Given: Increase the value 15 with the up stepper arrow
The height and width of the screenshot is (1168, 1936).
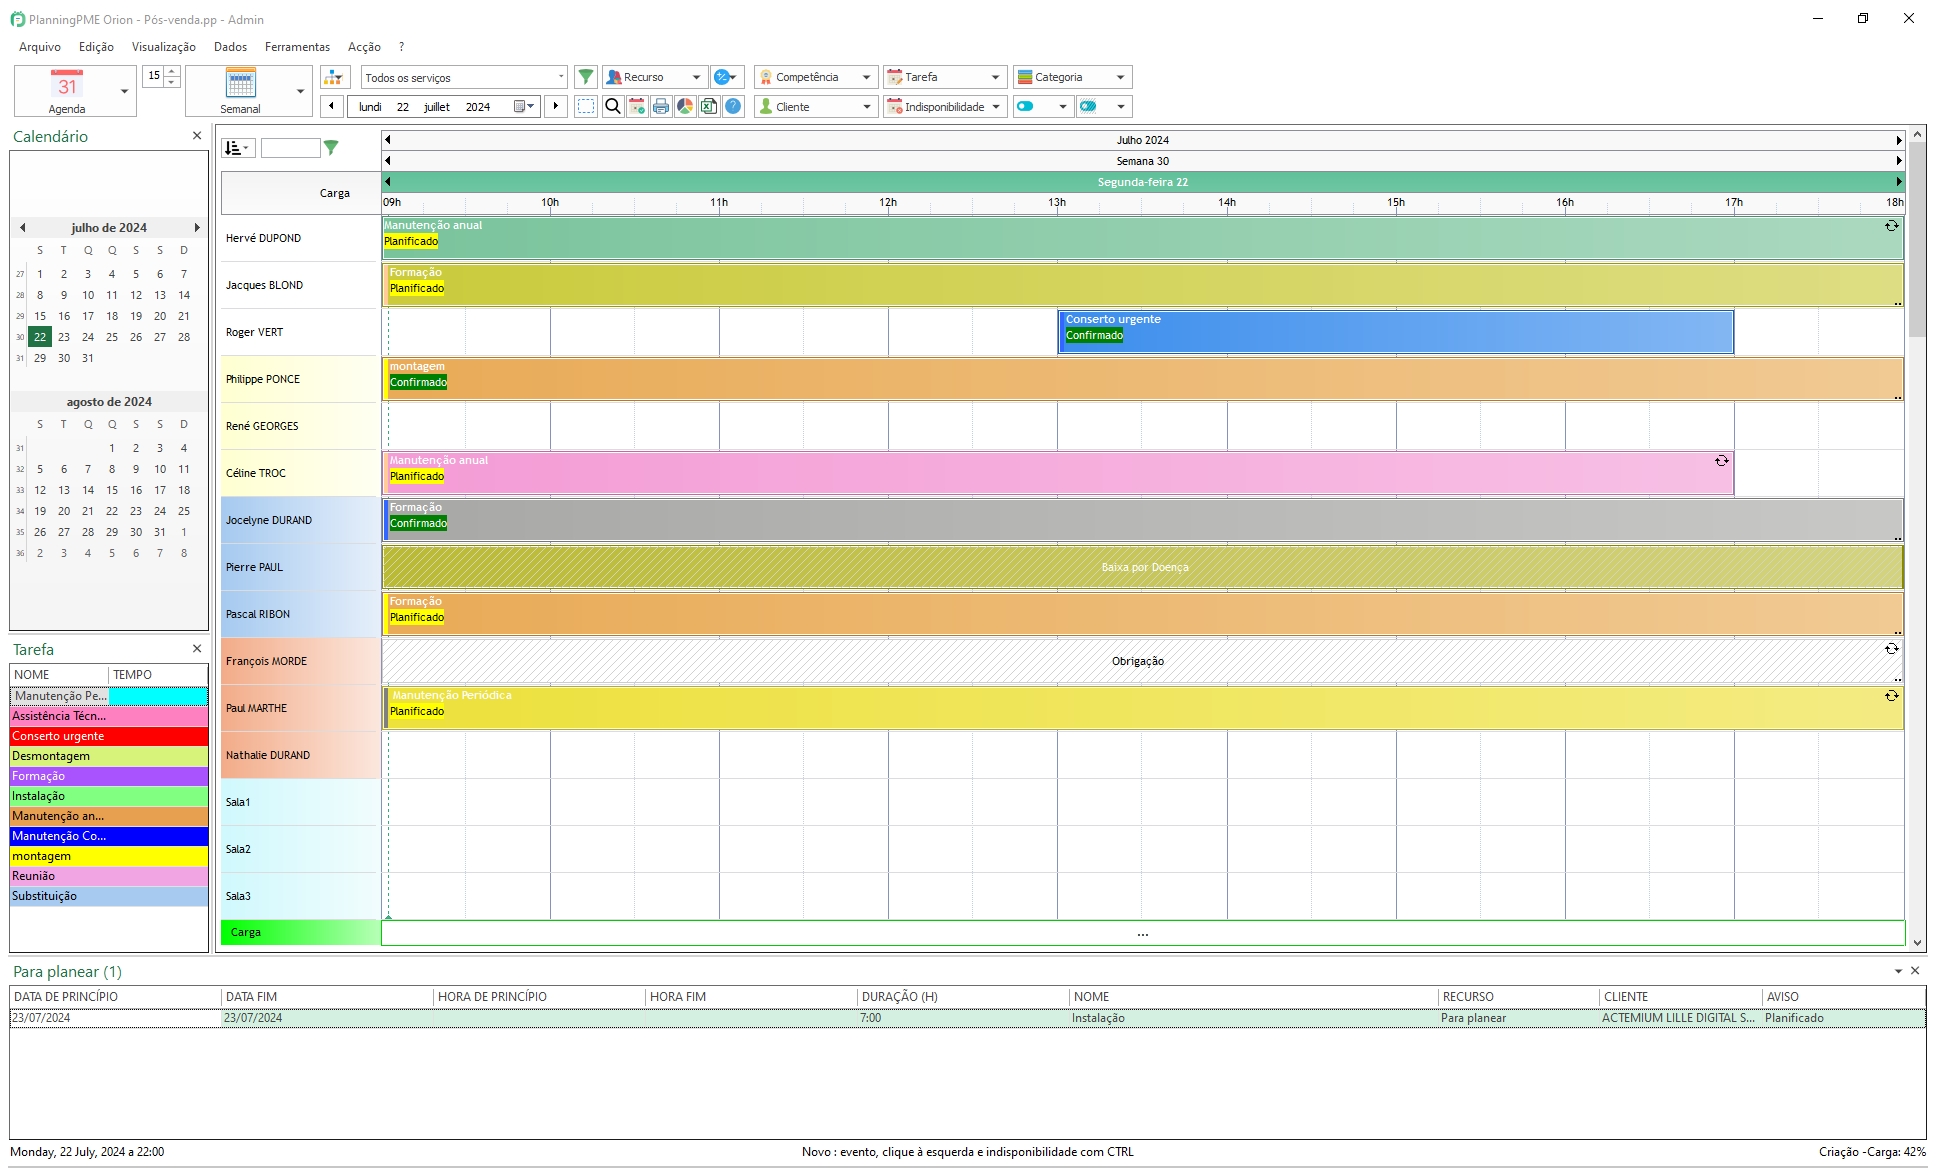Looking at the screenshot, I should point(172,71).
